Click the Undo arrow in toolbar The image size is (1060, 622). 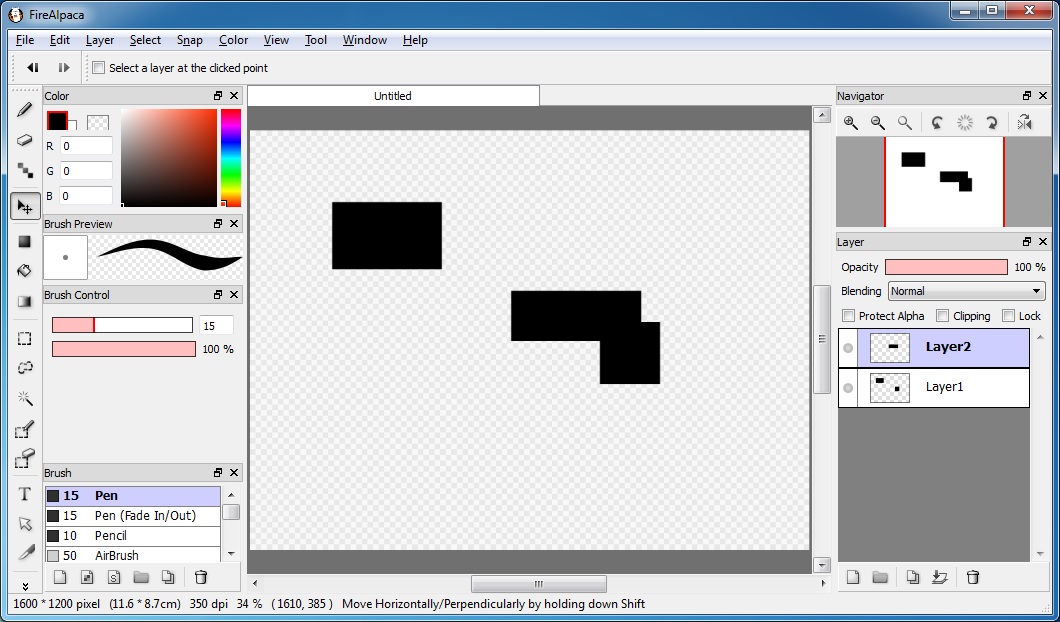tap(32, 68)
